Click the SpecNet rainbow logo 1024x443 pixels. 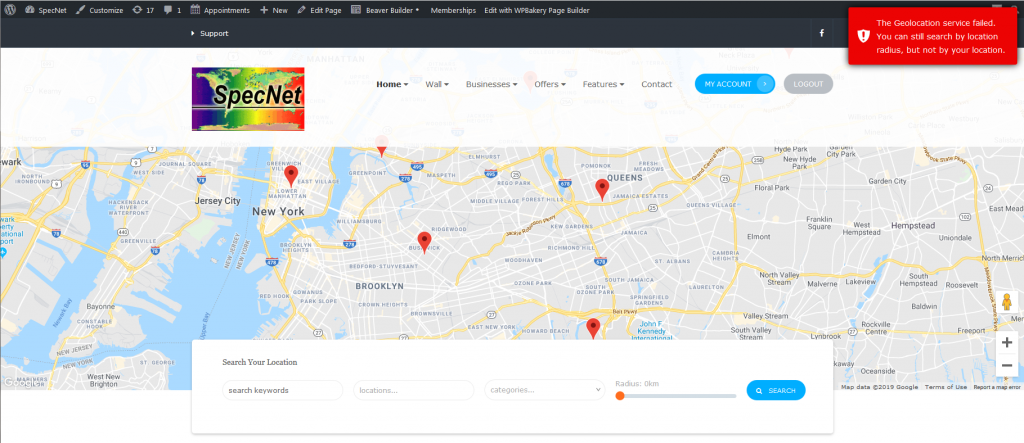tap(248, 98)
